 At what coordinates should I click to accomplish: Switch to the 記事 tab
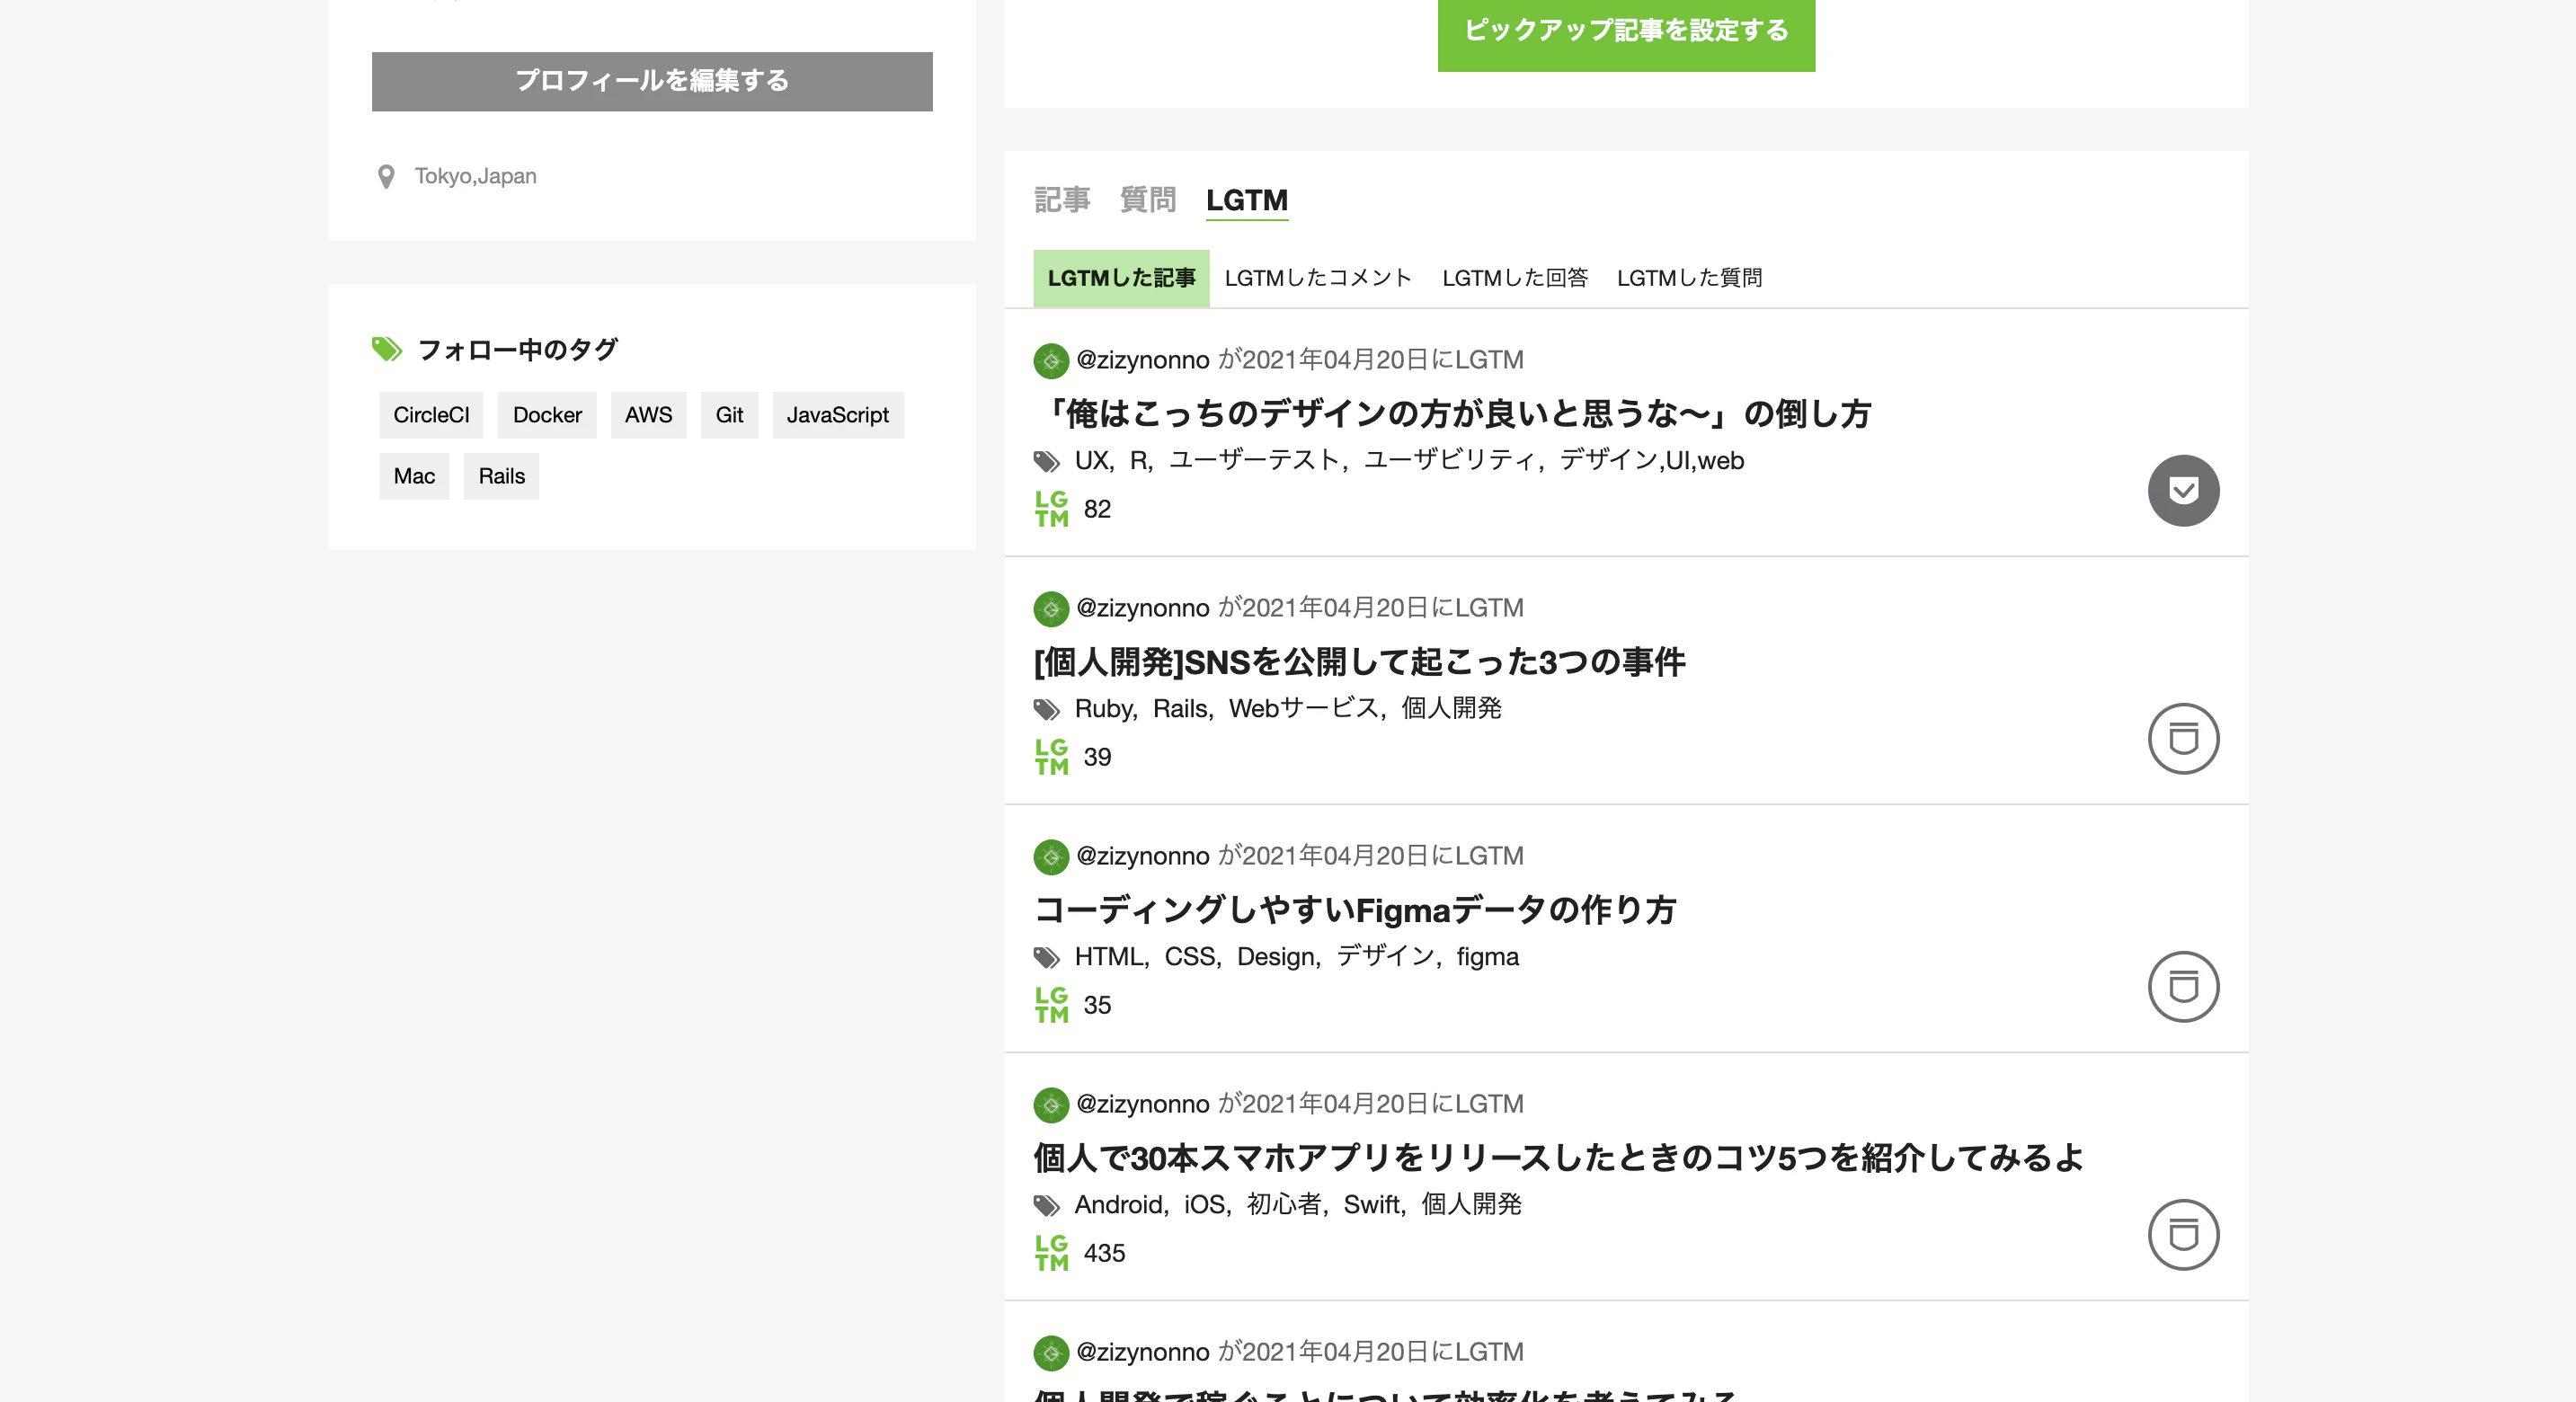pyautogui.click(x=1062, y=200)
